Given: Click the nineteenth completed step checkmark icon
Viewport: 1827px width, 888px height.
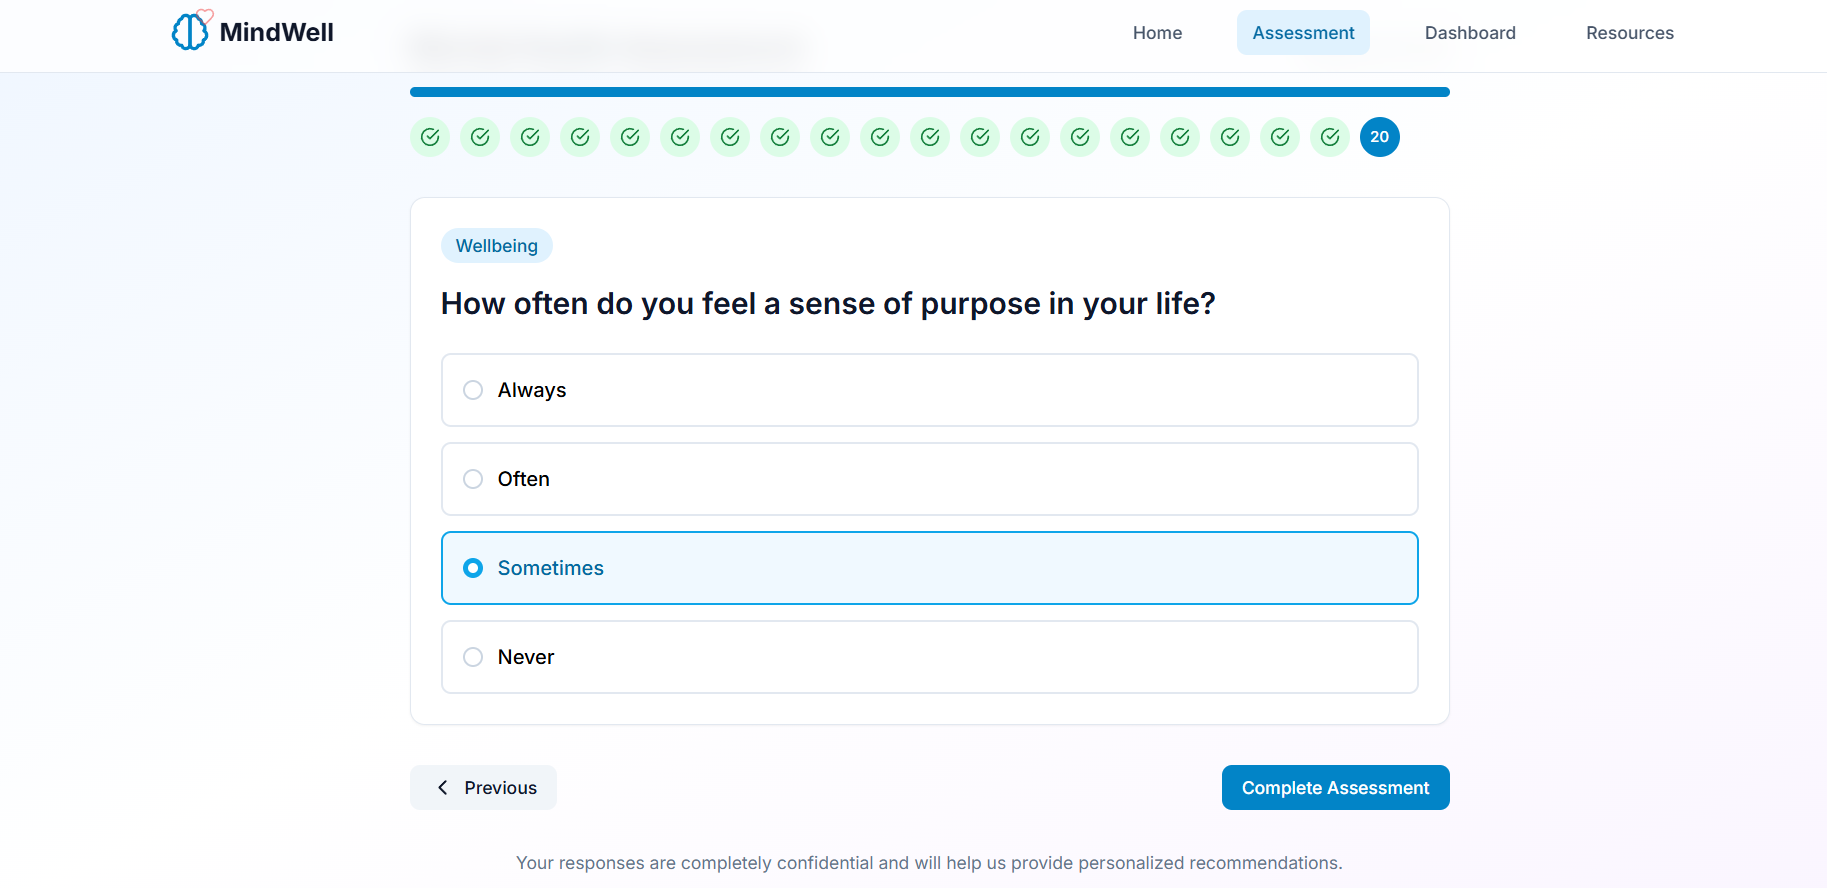Looking at the screenshot, I should pos(1330,137).
